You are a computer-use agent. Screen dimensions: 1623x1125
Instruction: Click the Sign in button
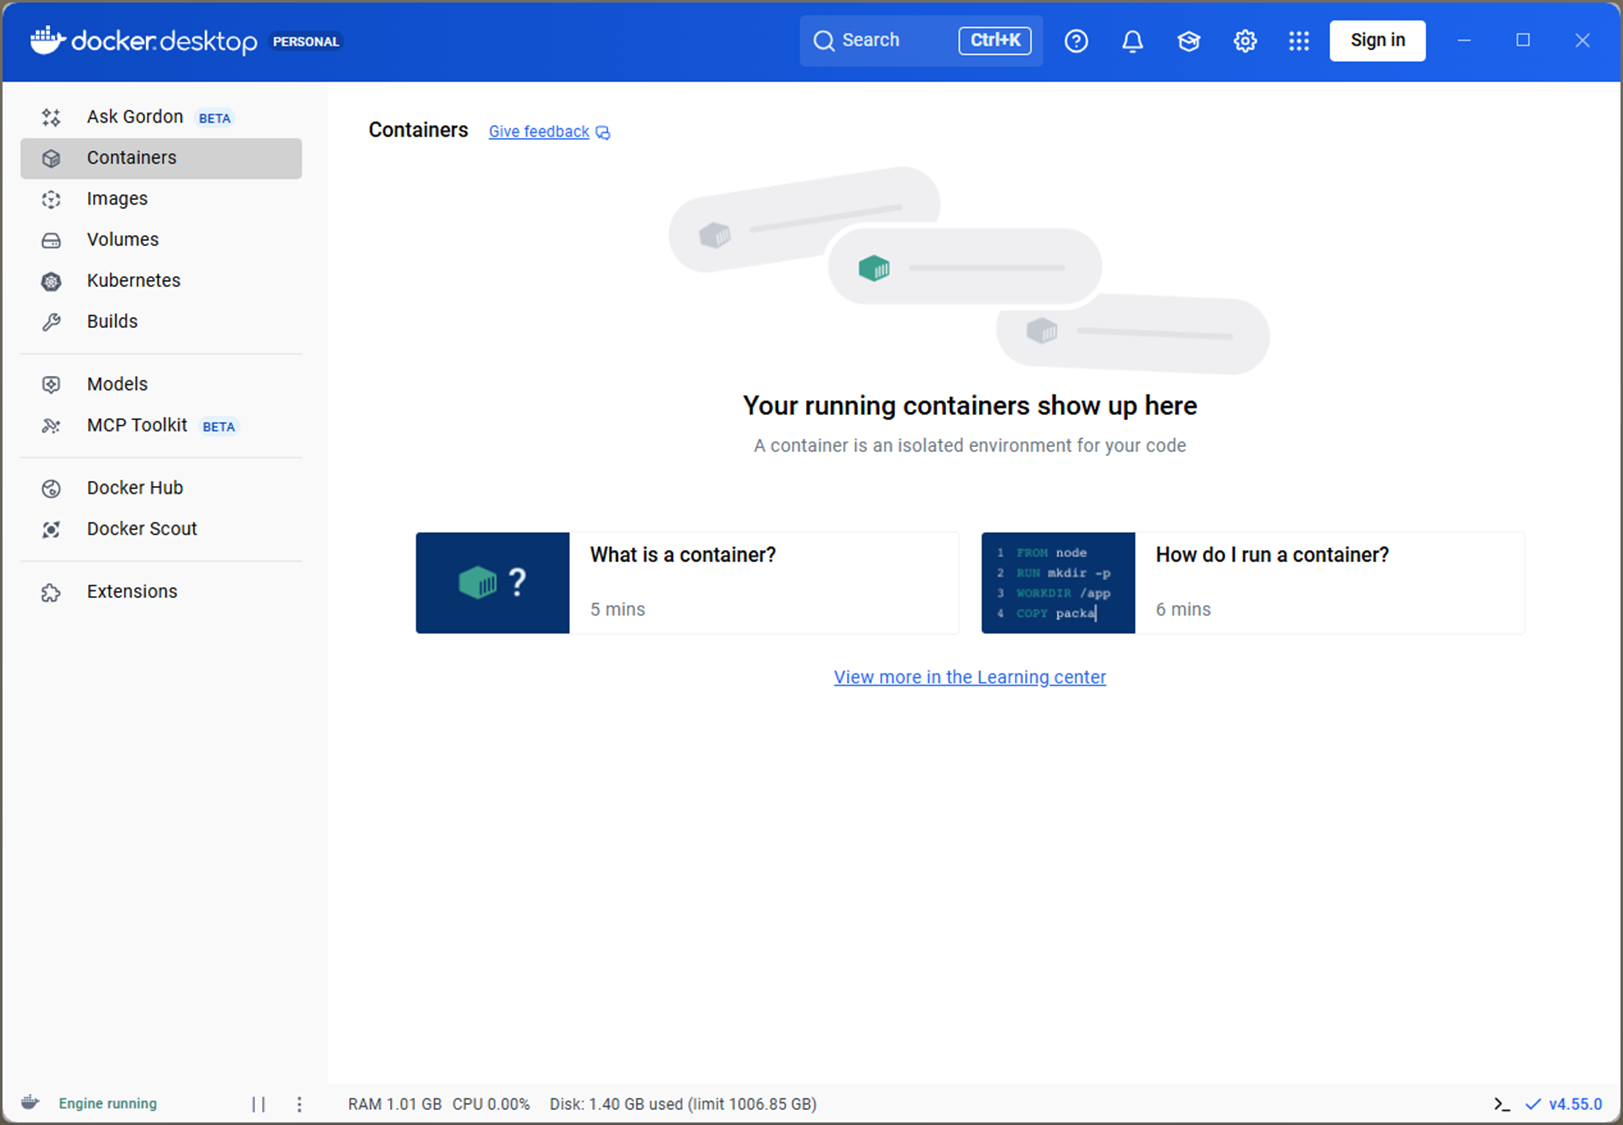coord(1377,41)
